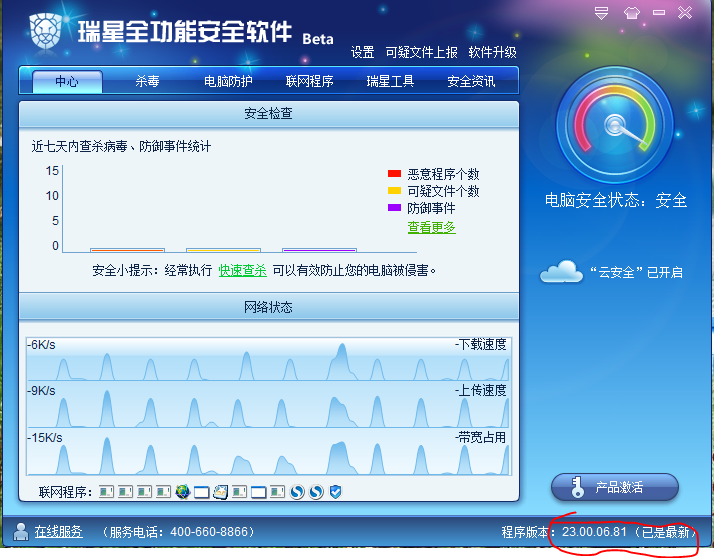Click the service phone 400-660-8866 text
This screenshot has height=558, width=714.
click(x=178, y=532)
